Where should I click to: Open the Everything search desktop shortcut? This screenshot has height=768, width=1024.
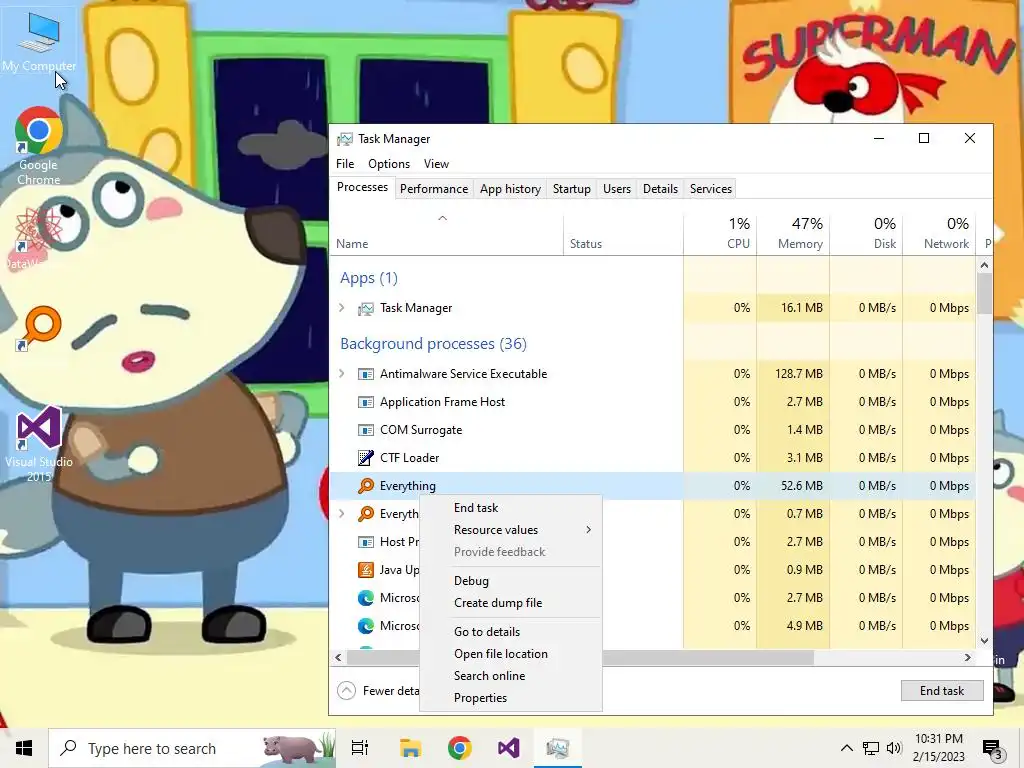[39, 327]
